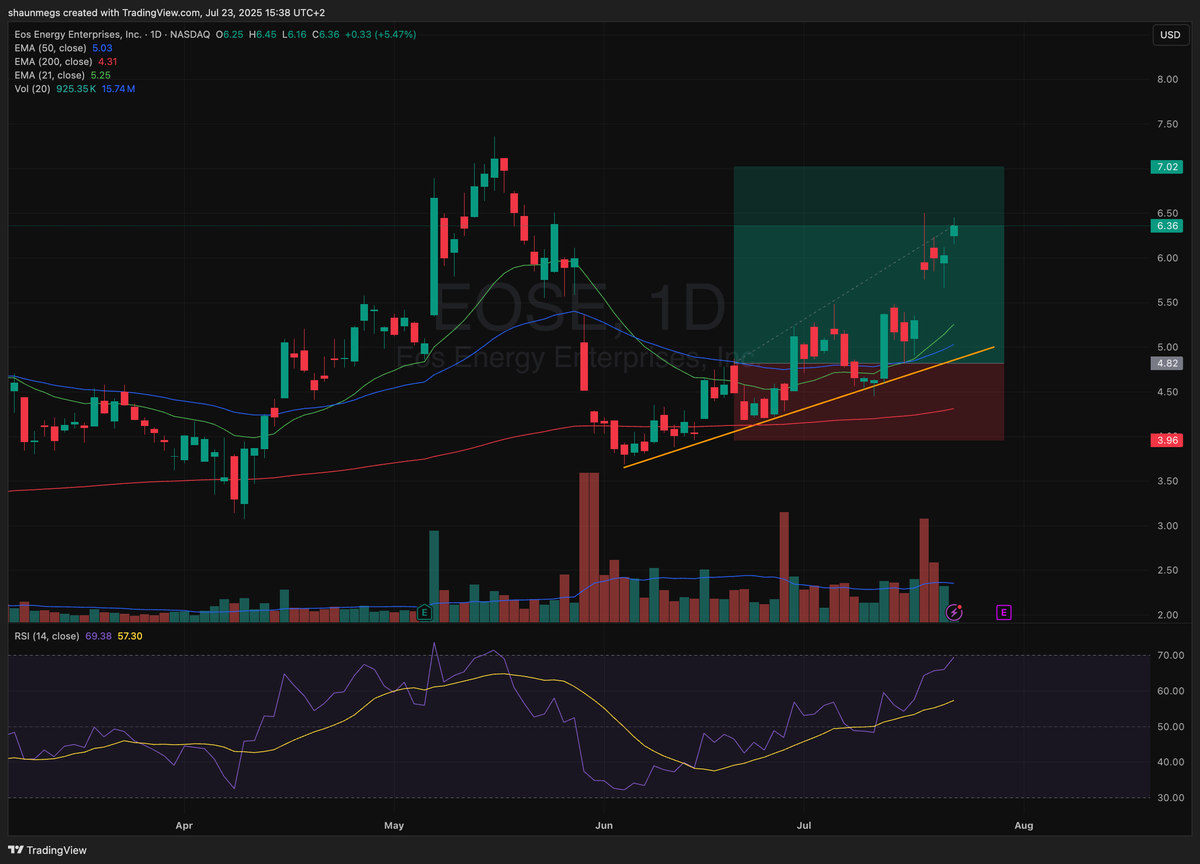Select the red stop zone of long position
Image resolution: width=1200 pixels, height=864 pixels.
868,402
